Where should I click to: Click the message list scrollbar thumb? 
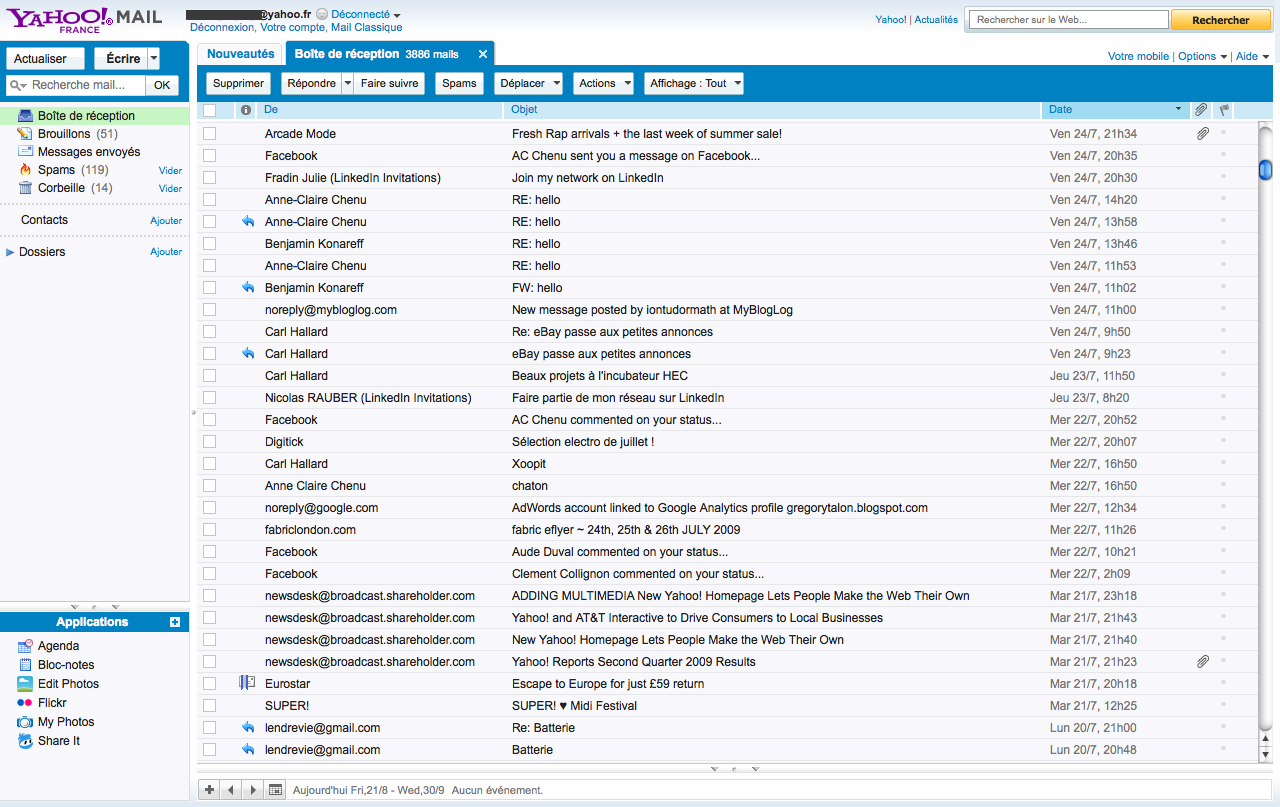point(1265,169)
